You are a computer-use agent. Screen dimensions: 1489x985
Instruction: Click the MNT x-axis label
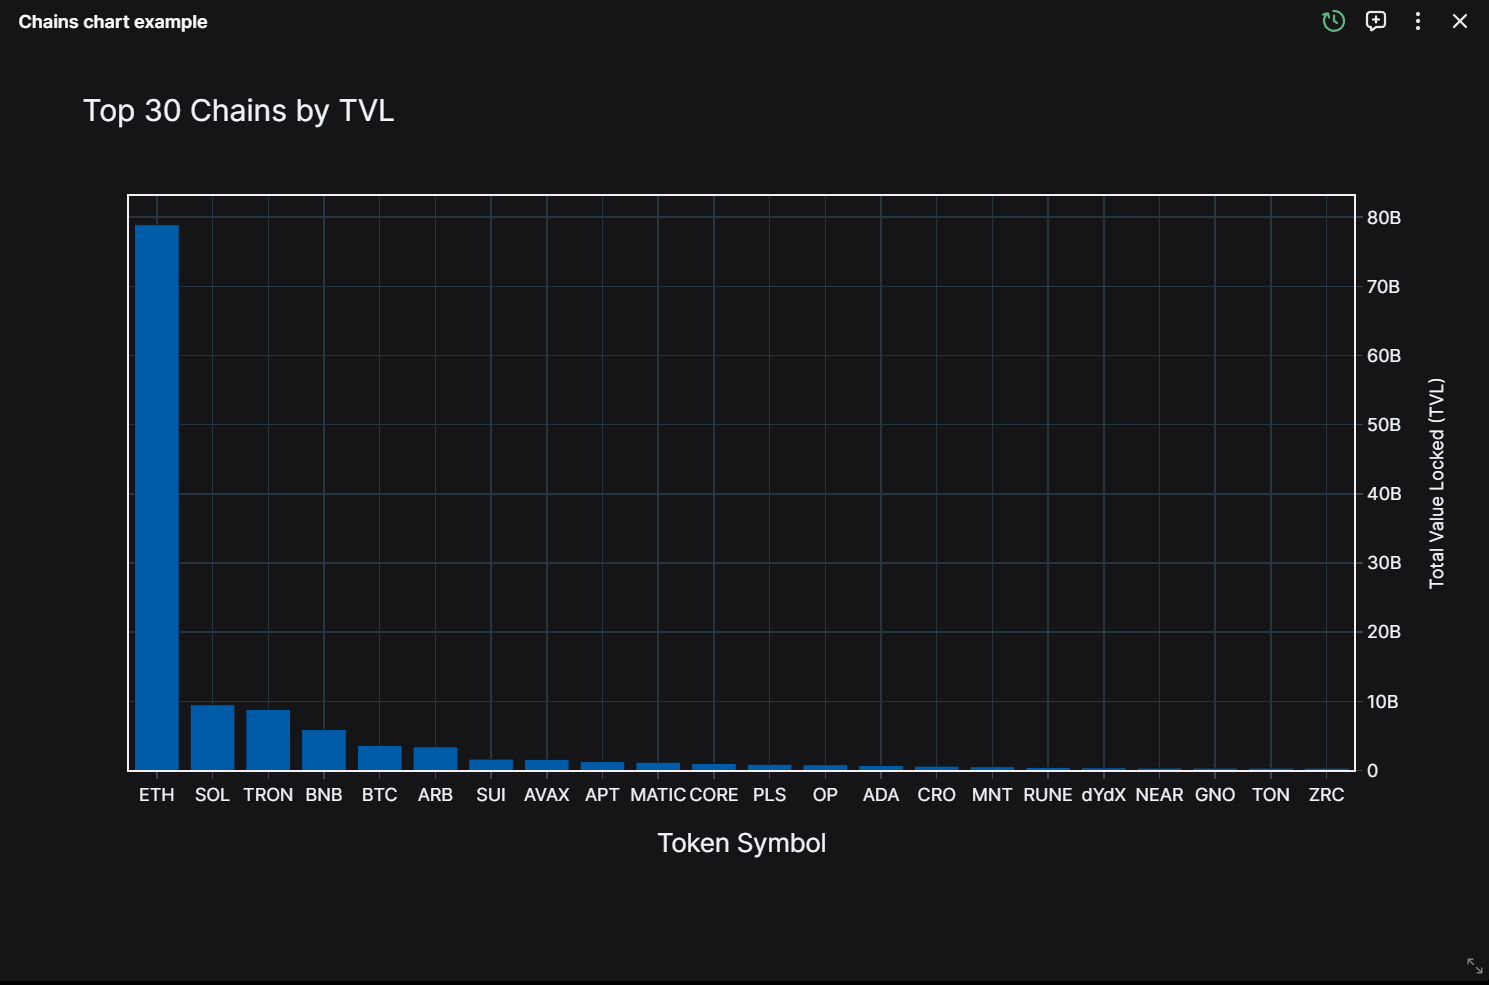tap(992, 795)
